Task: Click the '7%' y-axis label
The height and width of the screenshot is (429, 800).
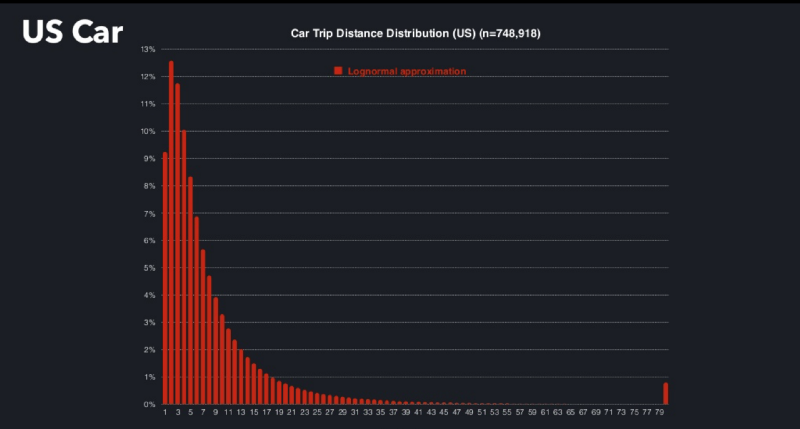Action: (x=149, y=213)
